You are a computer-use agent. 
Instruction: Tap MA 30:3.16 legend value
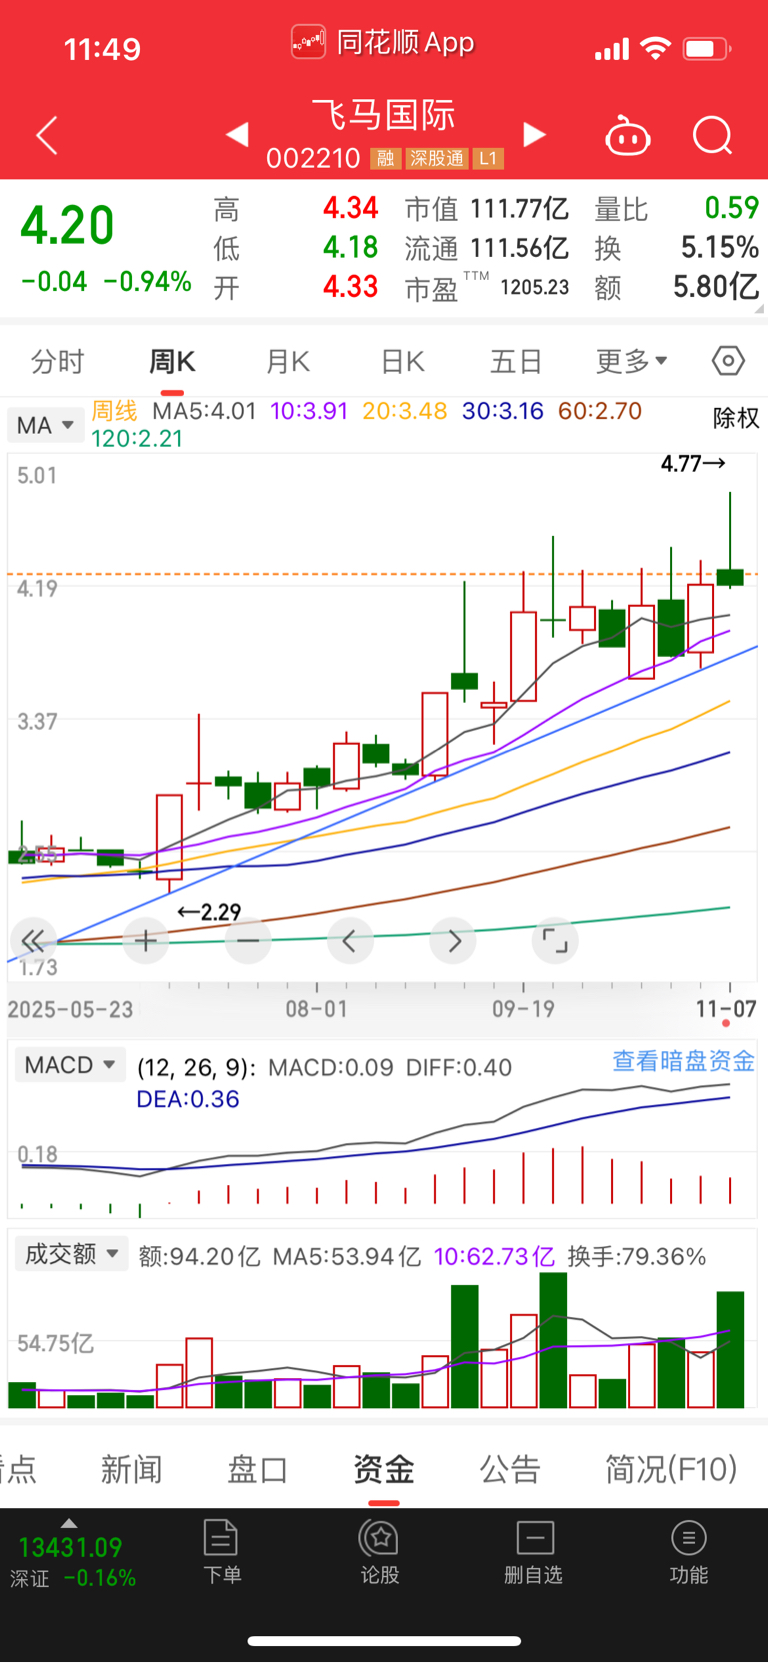[x=503, y=411]
